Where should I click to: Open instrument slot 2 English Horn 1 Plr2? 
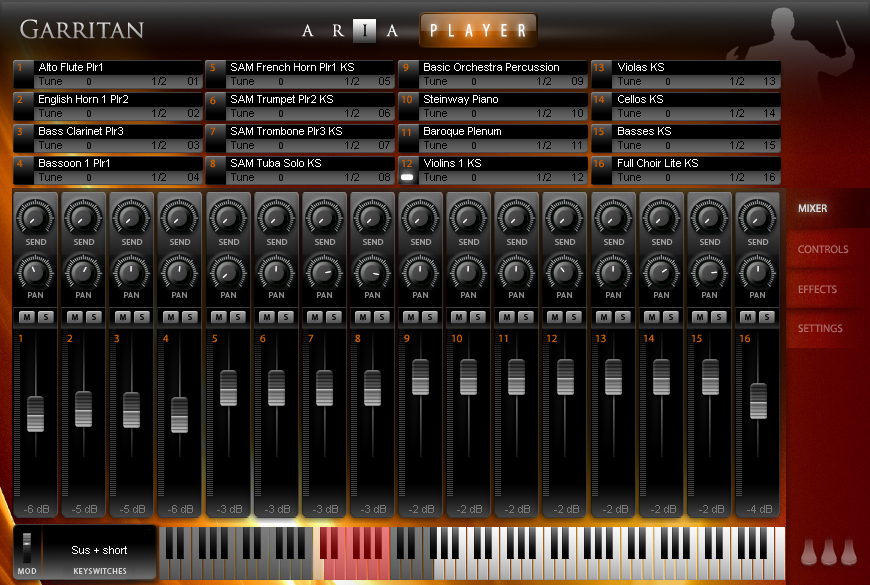(x=118, y=99)
